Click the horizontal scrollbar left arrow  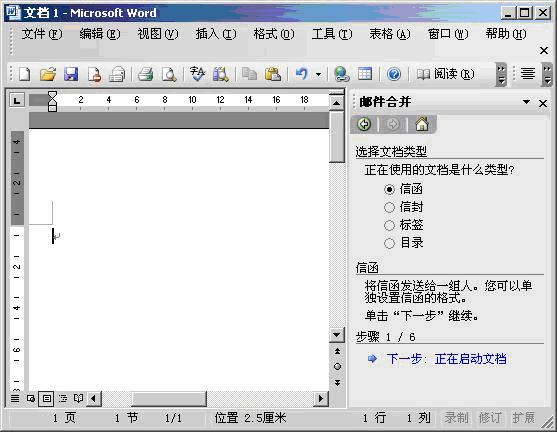pyautogui.click(x=94, y=399)
